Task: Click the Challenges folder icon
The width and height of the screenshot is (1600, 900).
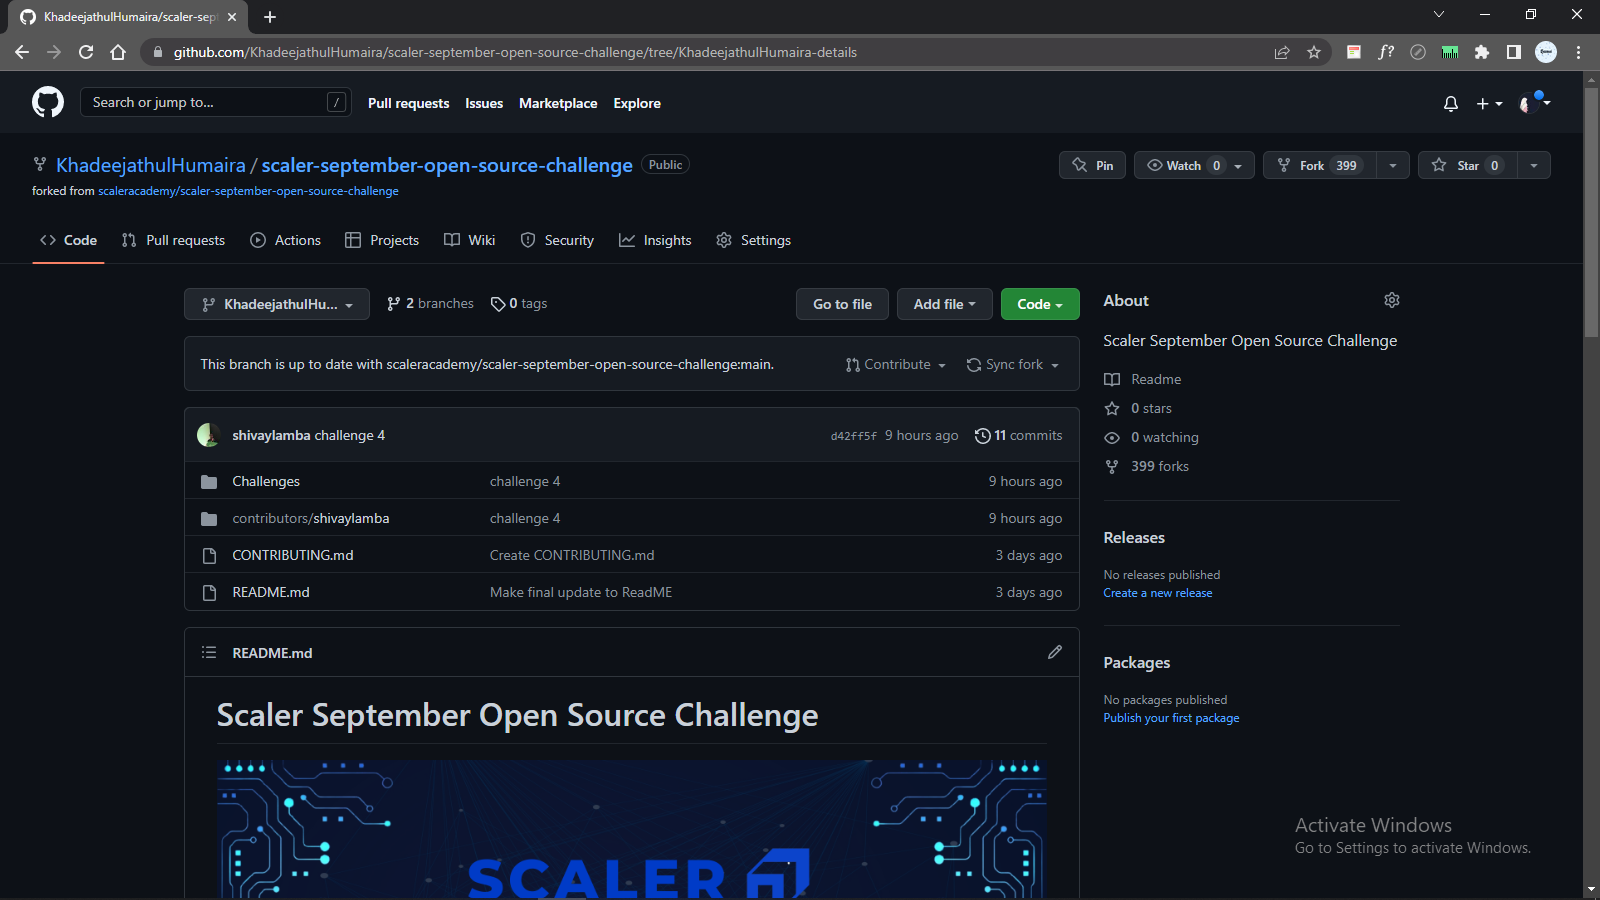Action: pos(209,481)
